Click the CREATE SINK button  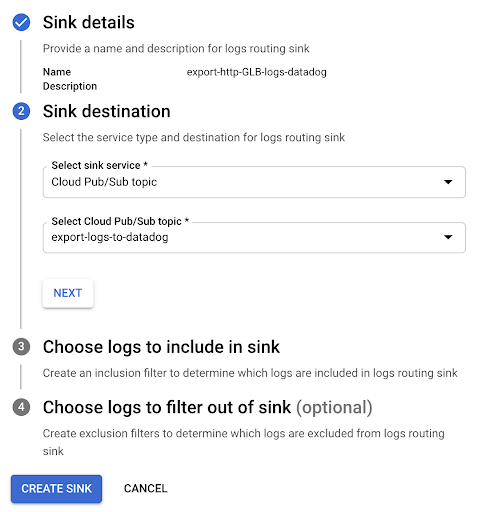pyautogui.click(x=56, y=489)
